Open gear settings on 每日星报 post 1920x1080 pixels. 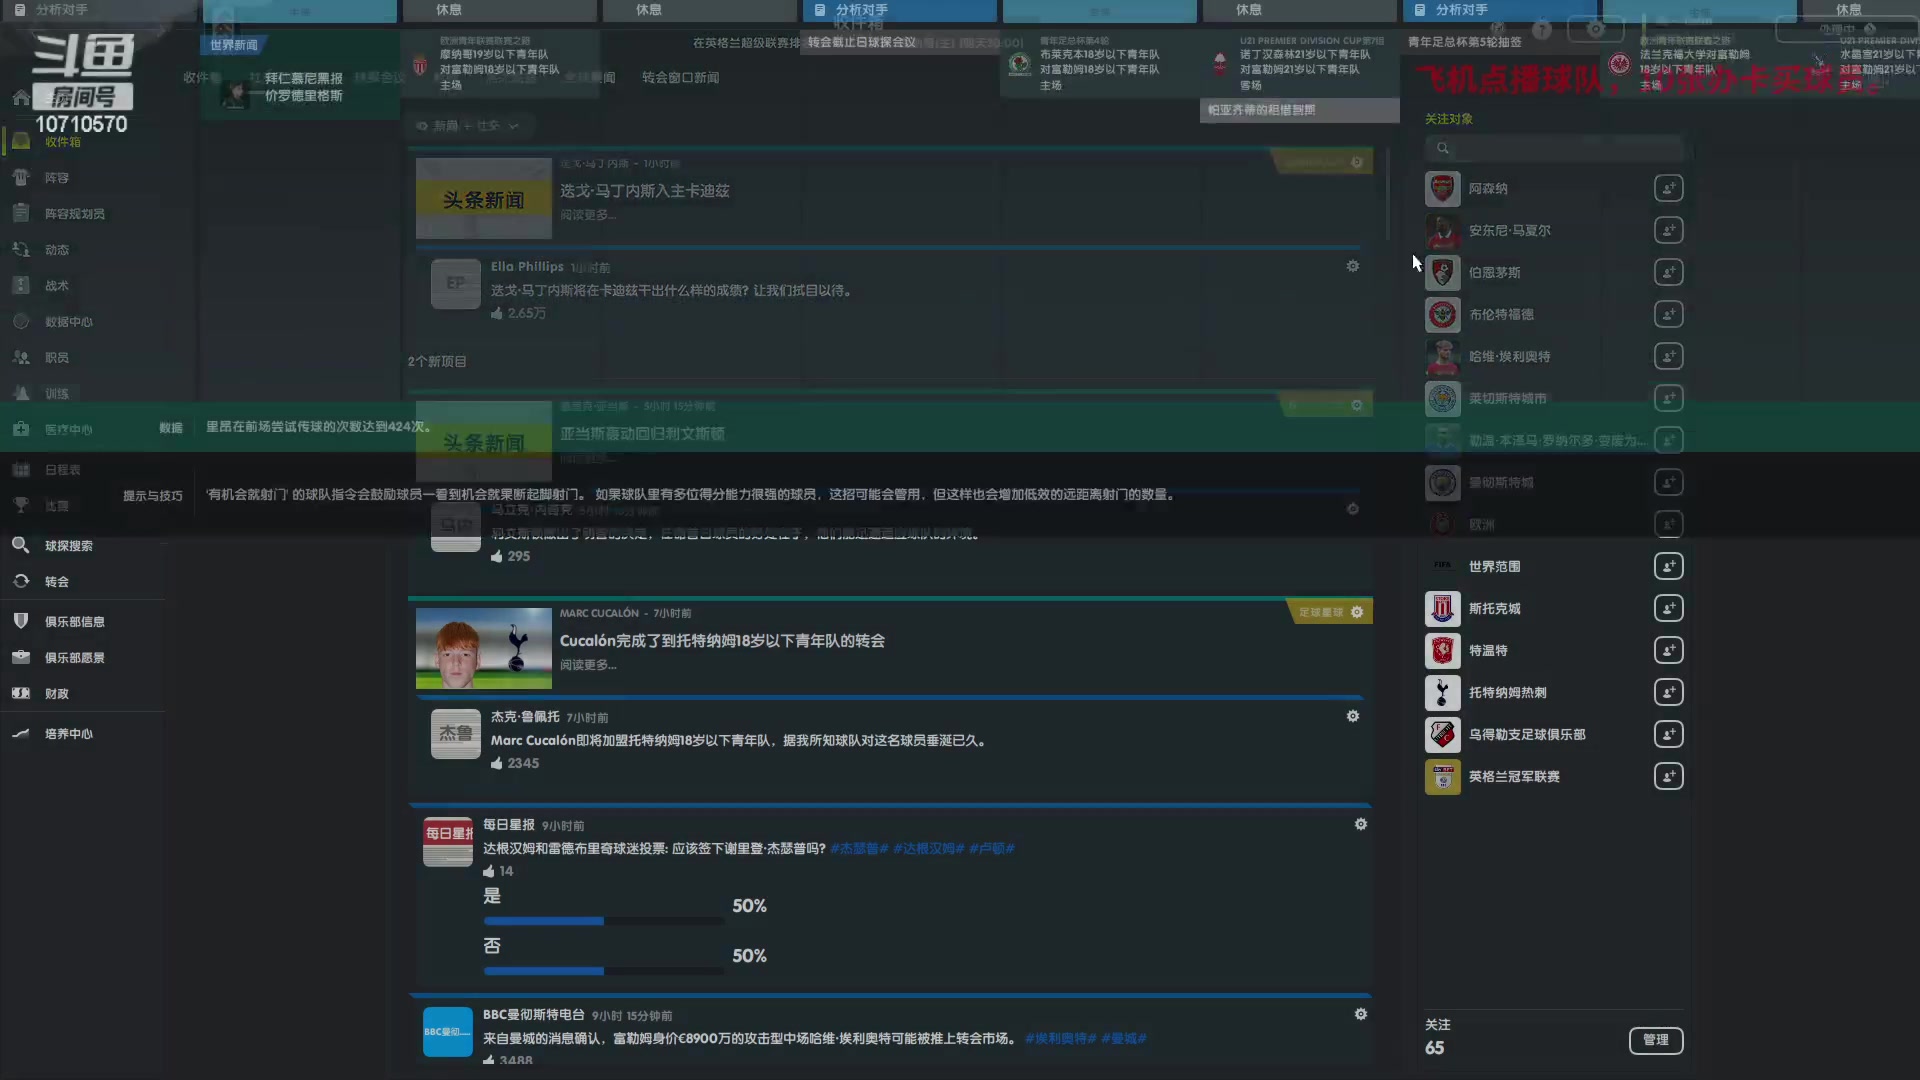(1360, 824)
